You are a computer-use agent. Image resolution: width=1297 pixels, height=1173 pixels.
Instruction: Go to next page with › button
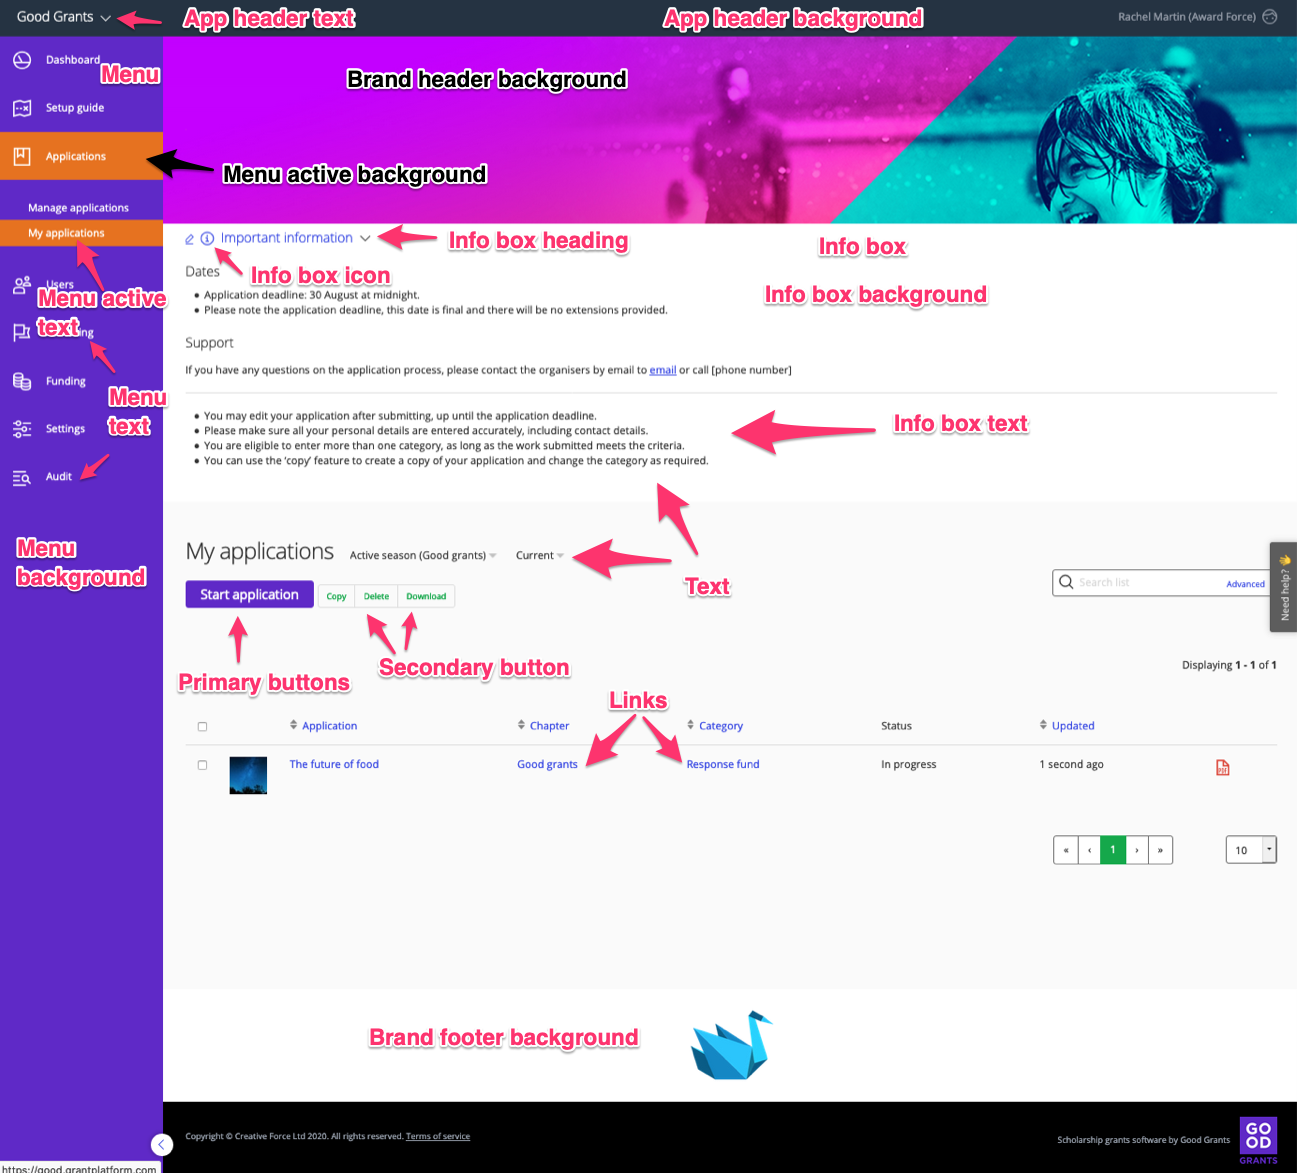(1137, 850)
